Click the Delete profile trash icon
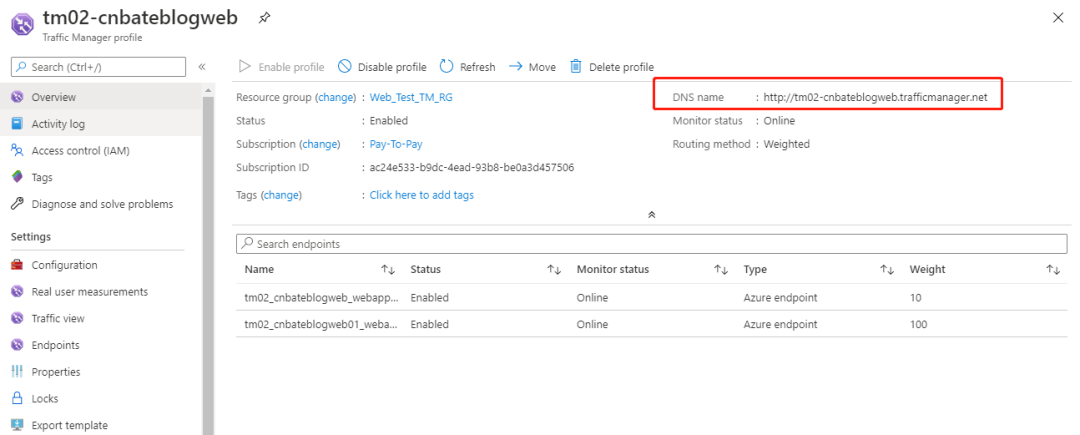This screenshot has height=435, width=1080. [576, 67]
